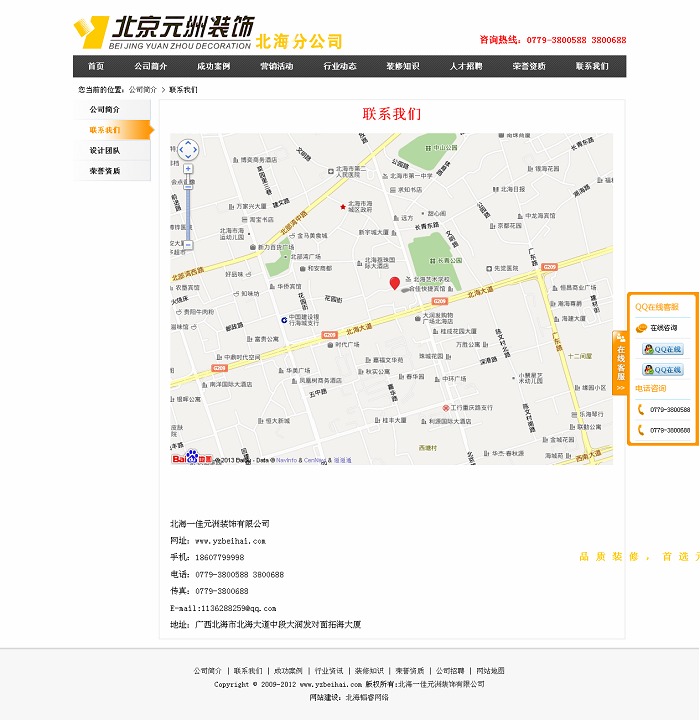Click the map zoom in plus button

[188, 169]
